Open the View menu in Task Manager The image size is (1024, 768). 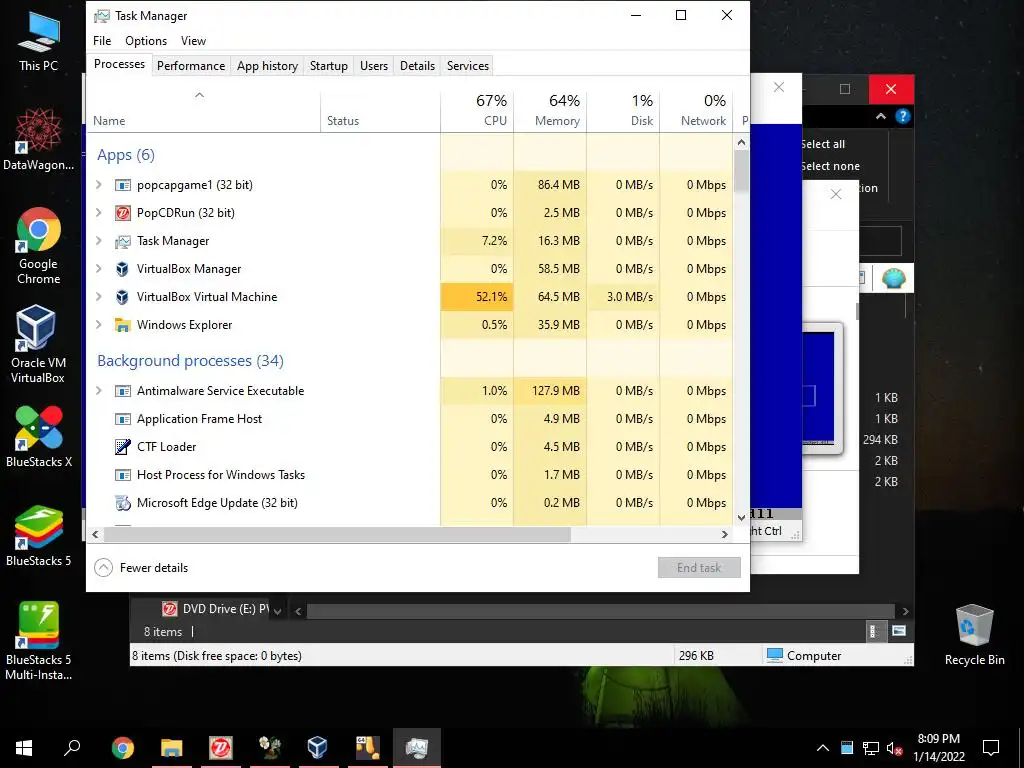(193, 40)
